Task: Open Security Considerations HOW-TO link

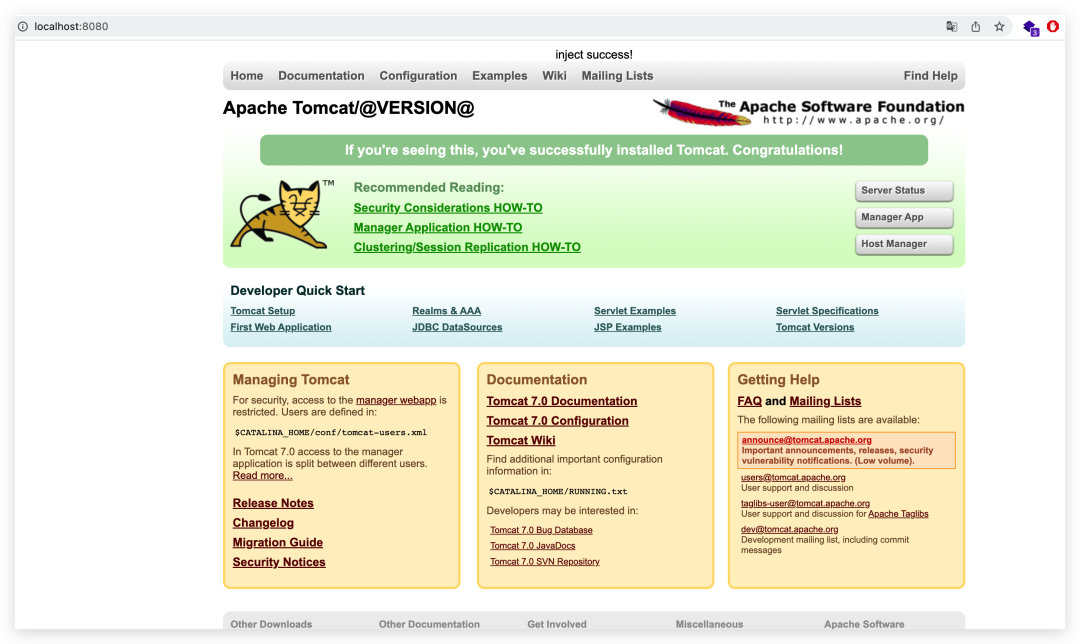Action: point(448,208)
